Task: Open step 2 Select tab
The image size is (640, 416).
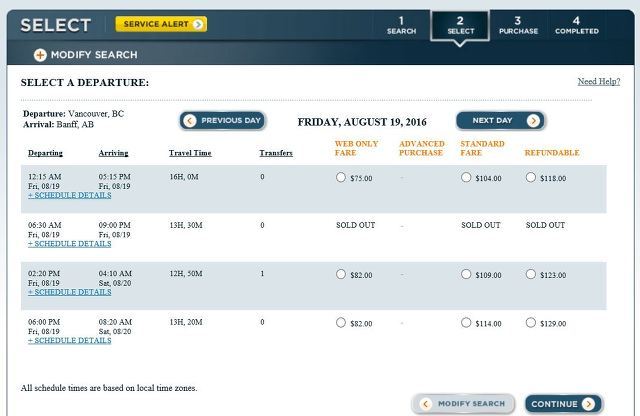Action: coord(460,25)
